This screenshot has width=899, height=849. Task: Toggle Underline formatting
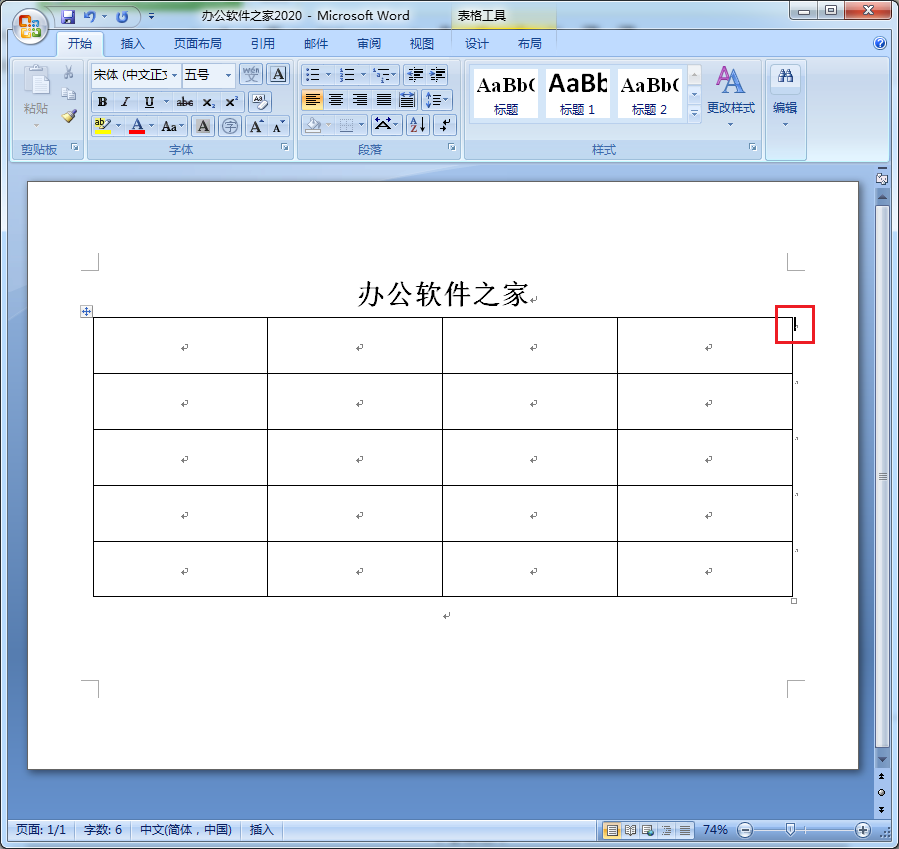coord(149,102)
